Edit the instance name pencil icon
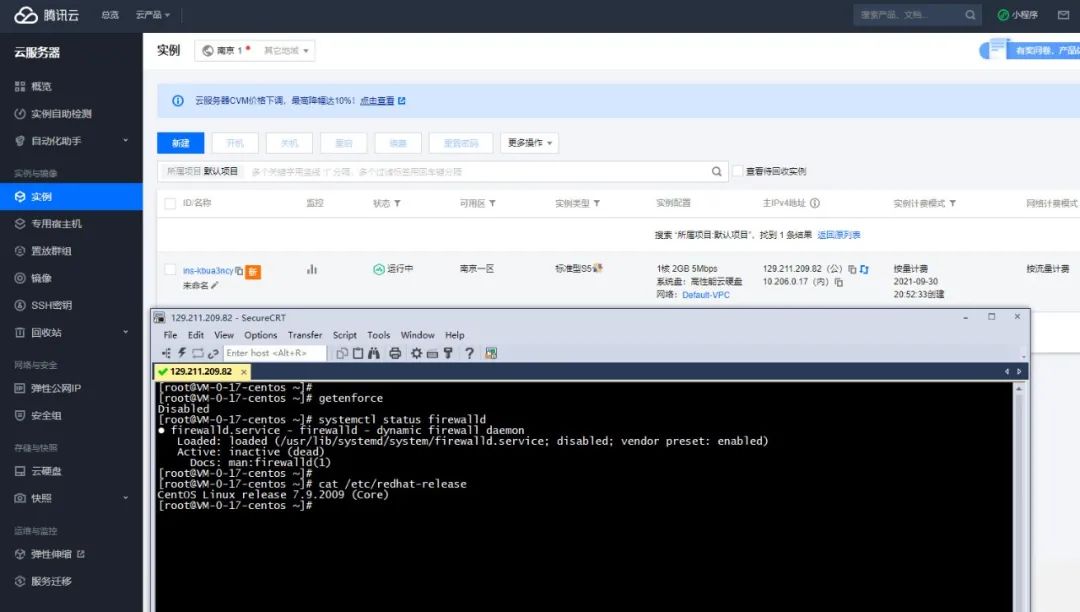The width and height of the screenshot is (1080, 612). point(215,285)
